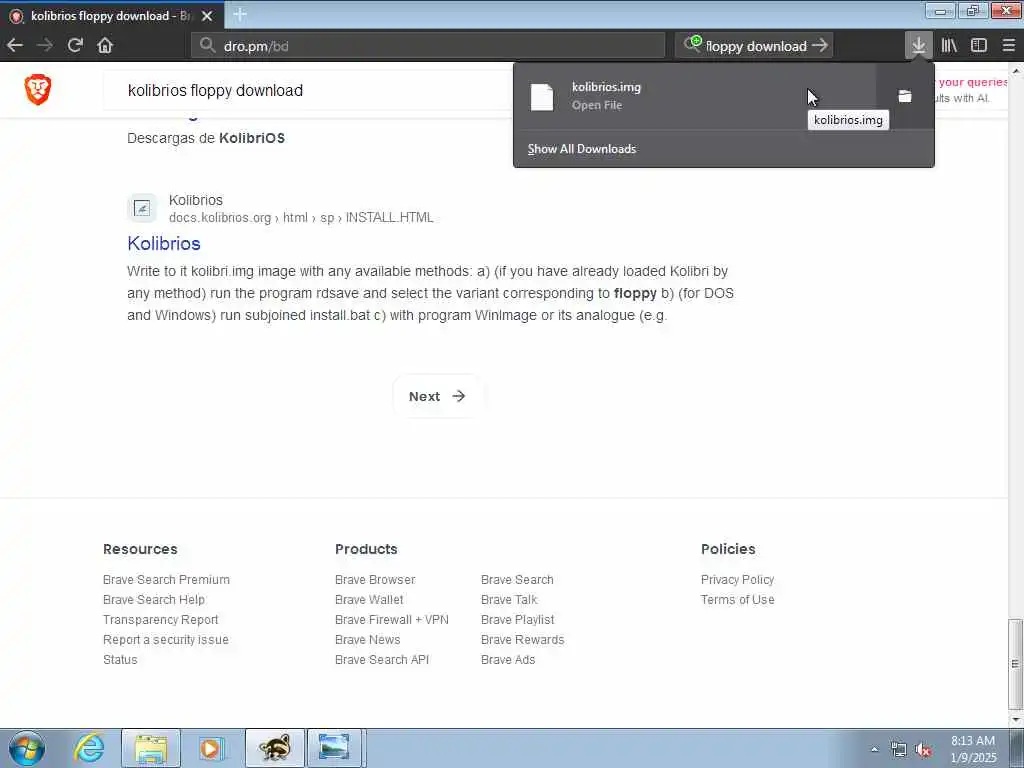Click Show All Downloads
The width and height of the screenshot is (1024, 768).
pyautogui.click(x=582, y=149)
